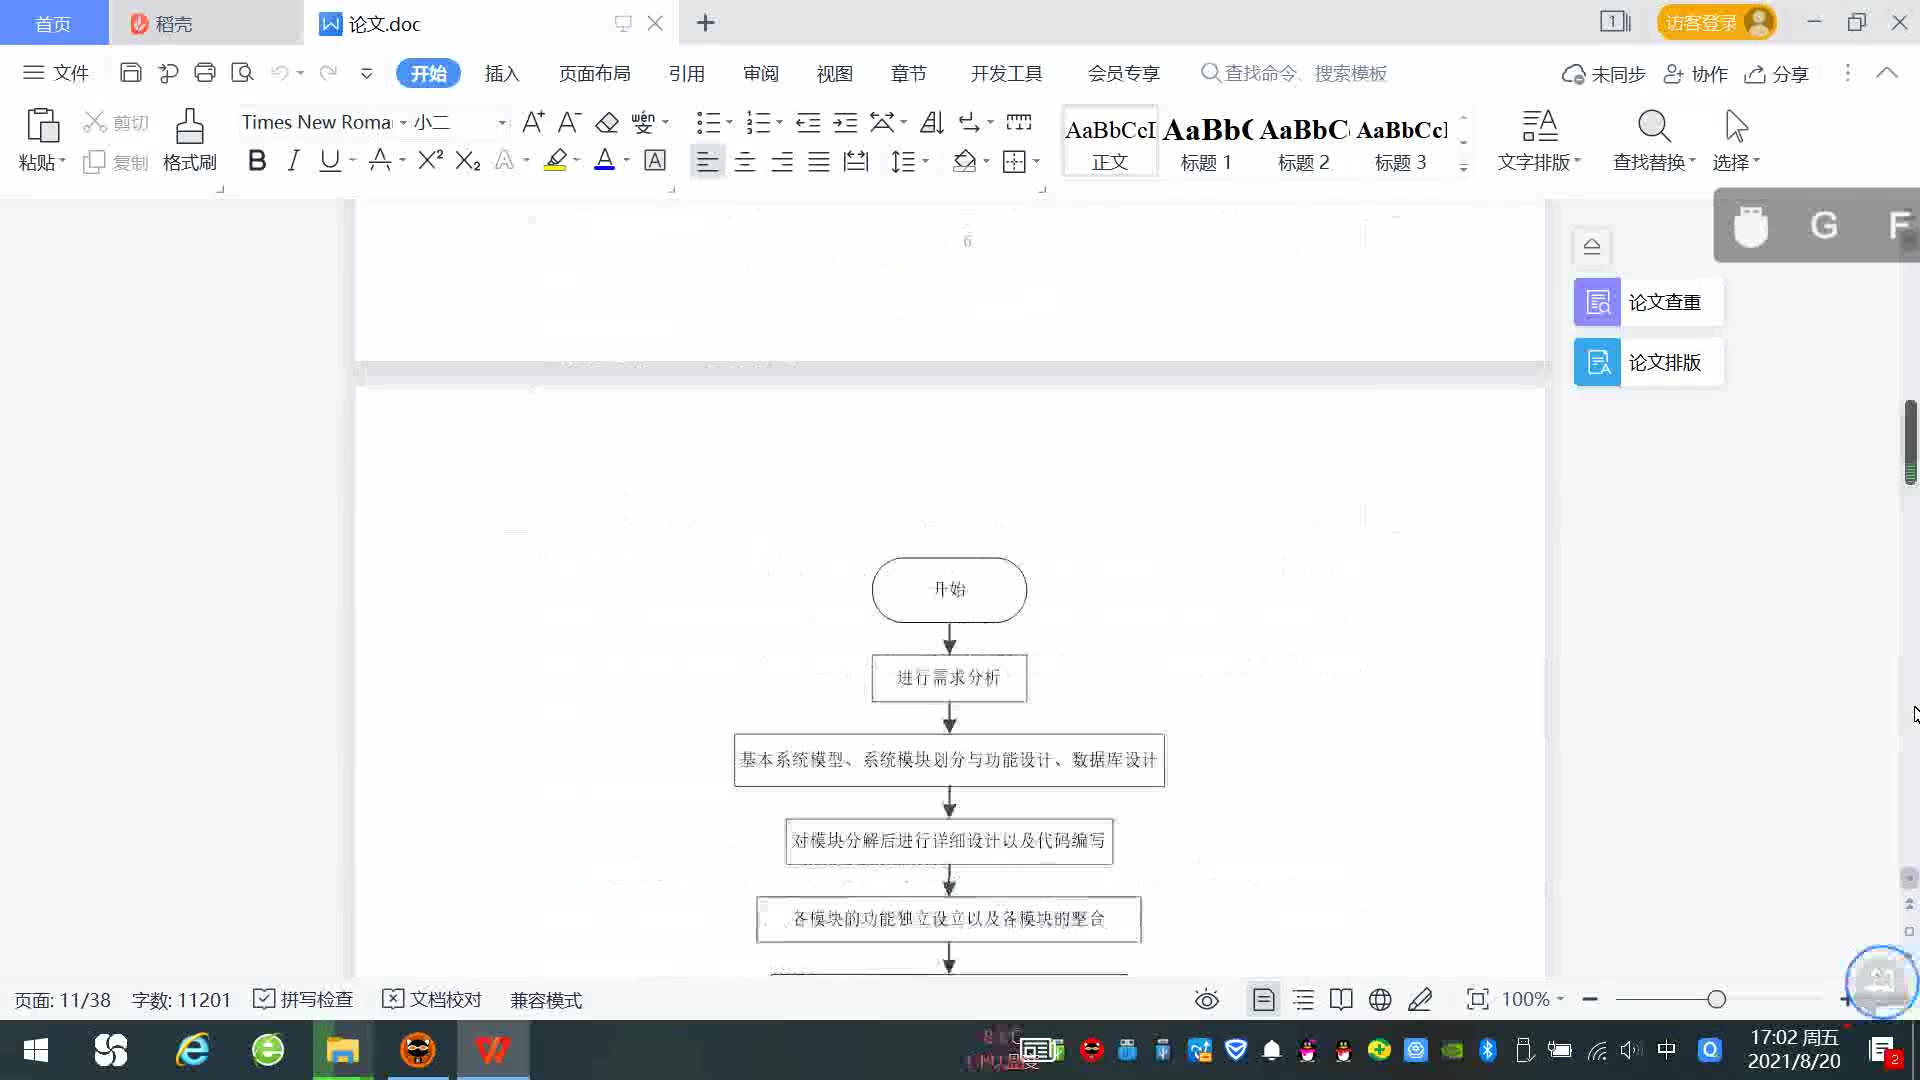1920x1080 pixels.
Task: Click the increase font size icon
Action: (x=533, y=122)
